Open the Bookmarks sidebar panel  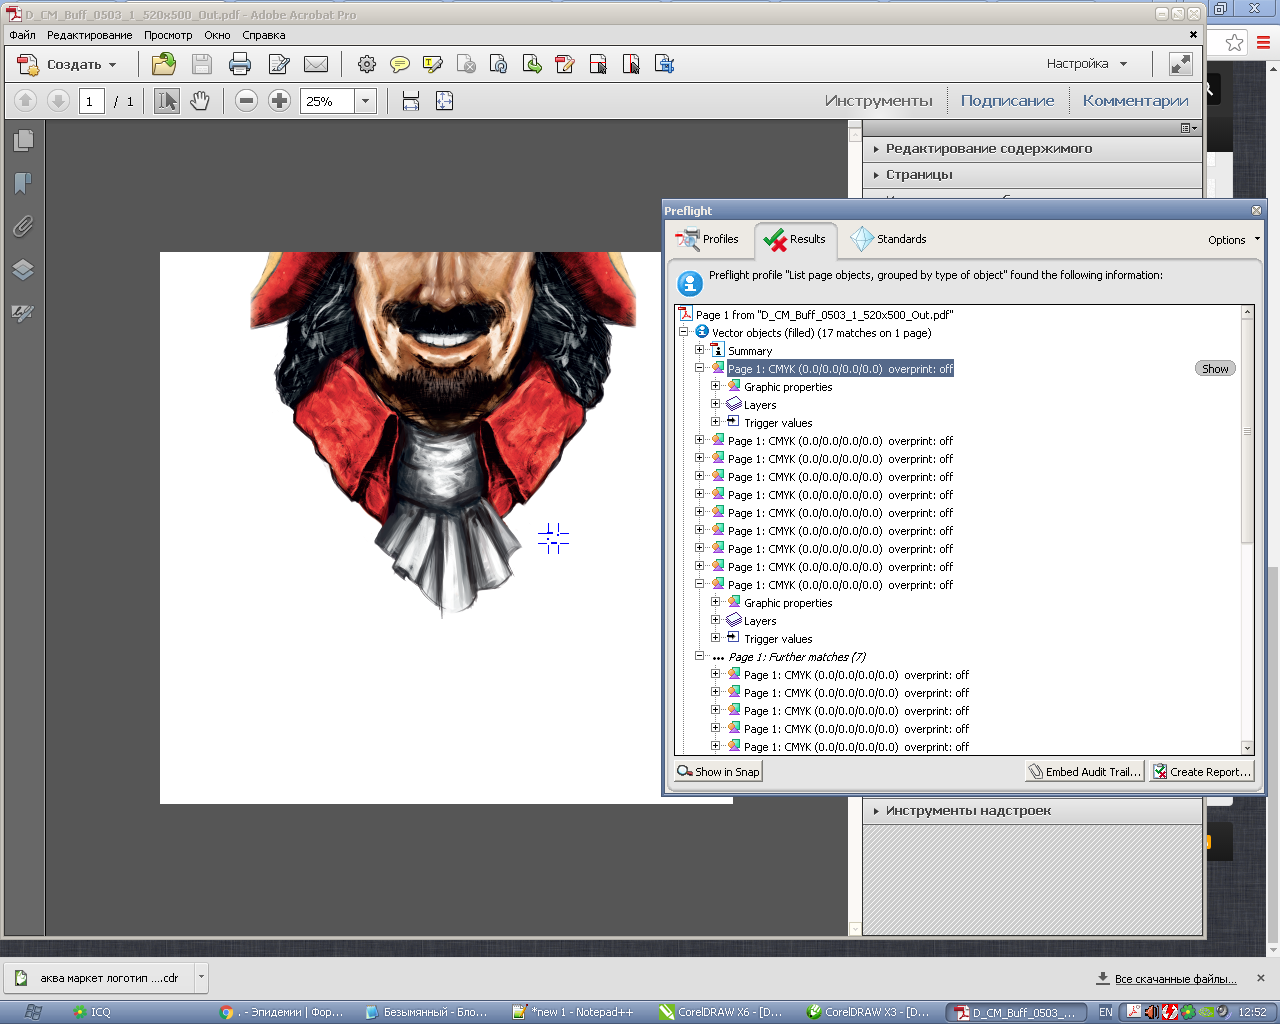[23, 183]
